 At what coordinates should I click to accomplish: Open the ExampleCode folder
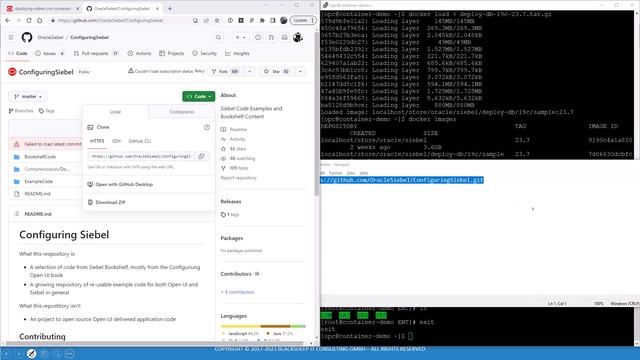[38, 181]
